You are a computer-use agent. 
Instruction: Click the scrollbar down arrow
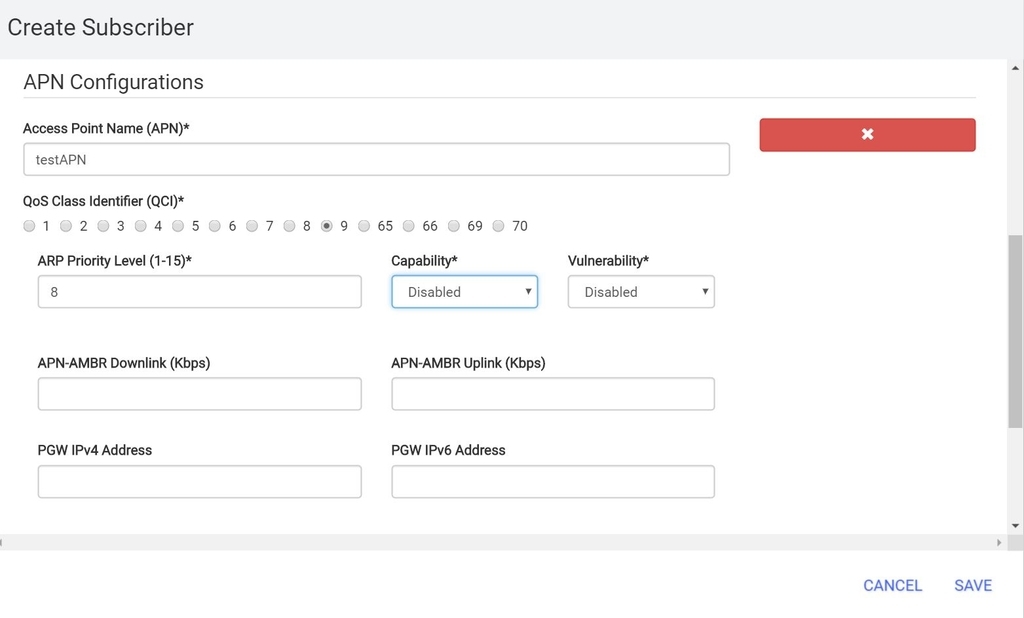coord(1015,526)
